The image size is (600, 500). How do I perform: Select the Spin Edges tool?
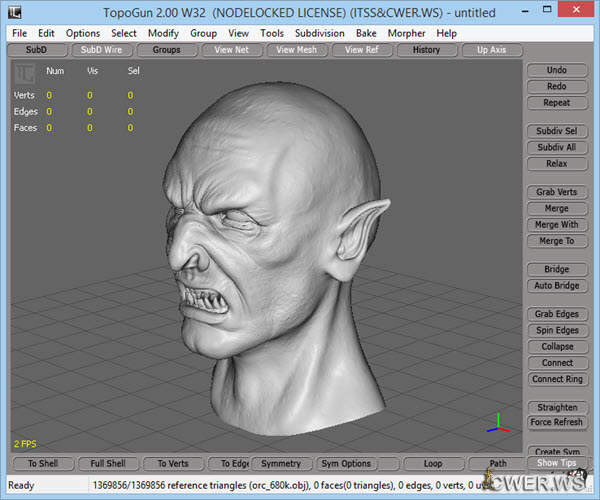pyautogui.click(x=556, y=331)
